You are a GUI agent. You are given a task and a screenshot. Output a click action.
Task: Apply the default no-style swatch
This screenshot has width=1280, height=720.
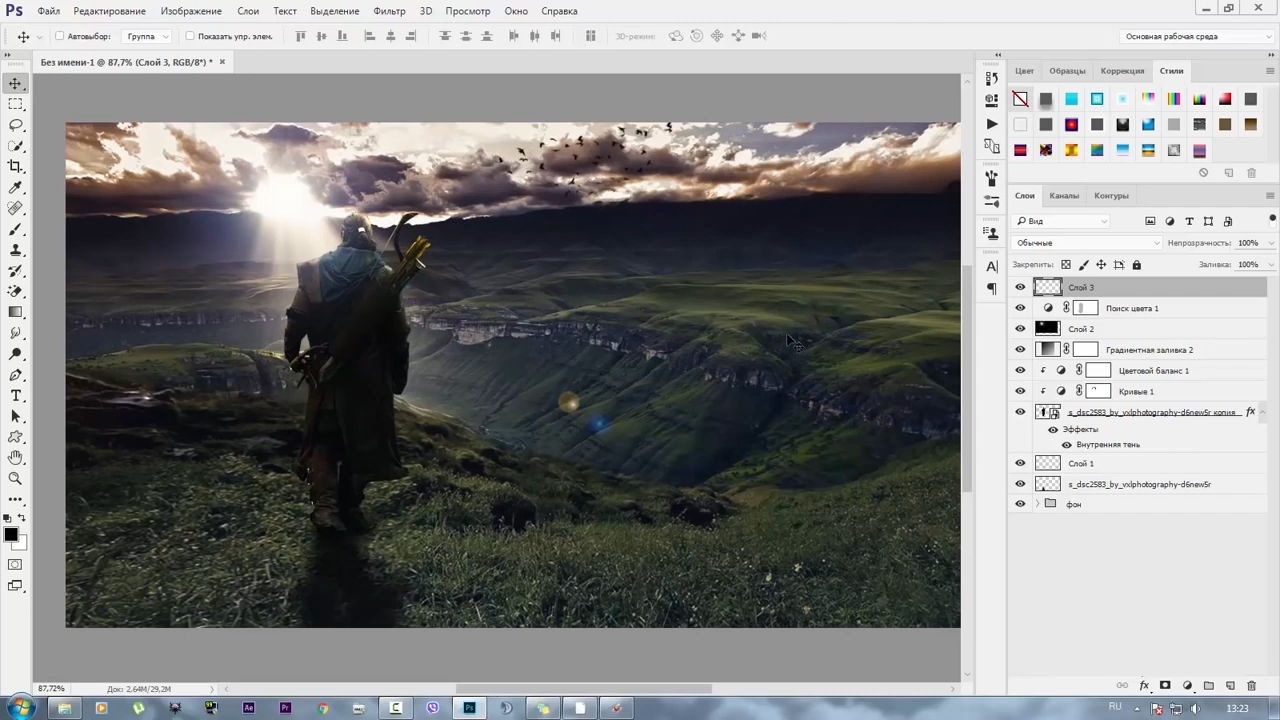point(1020,99)
